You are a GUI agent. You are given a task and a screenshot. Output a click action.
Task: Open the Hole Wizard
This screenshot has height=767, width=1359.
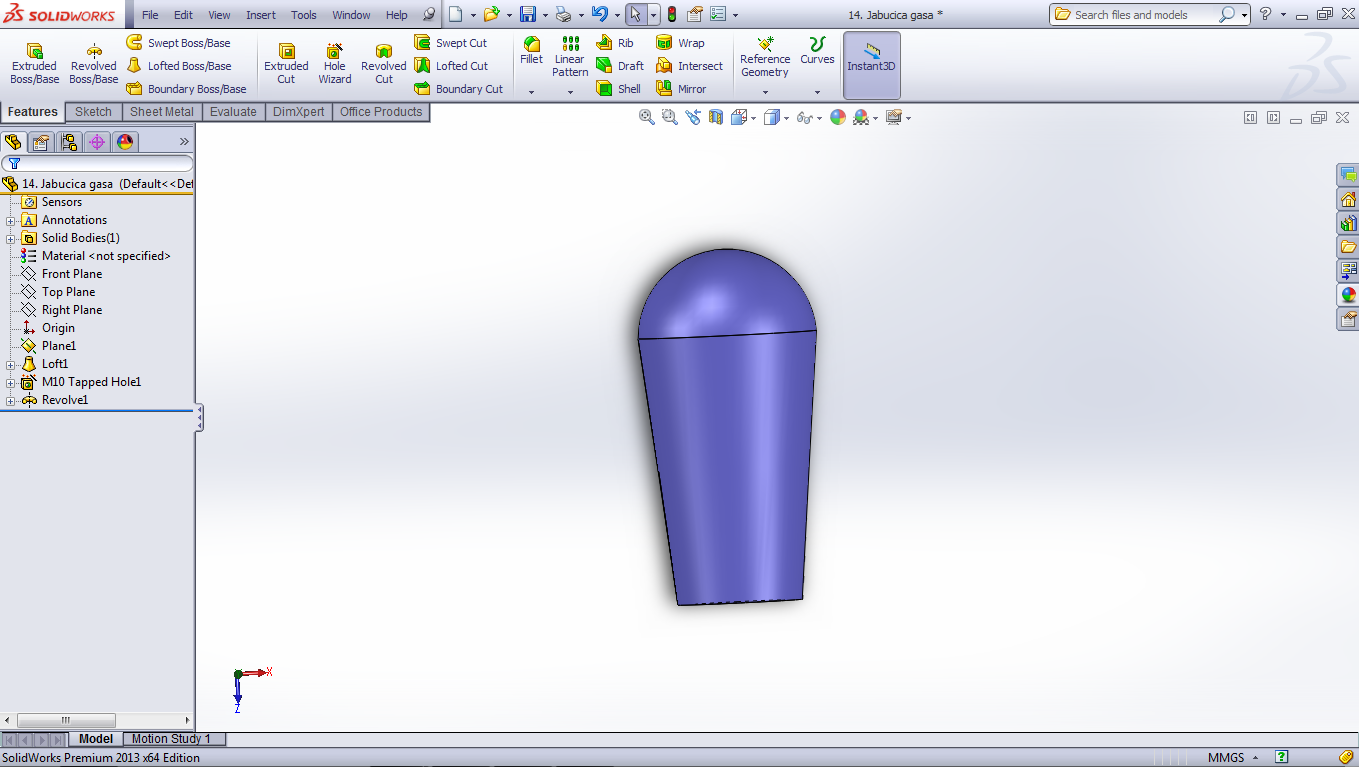pos(335,63)
